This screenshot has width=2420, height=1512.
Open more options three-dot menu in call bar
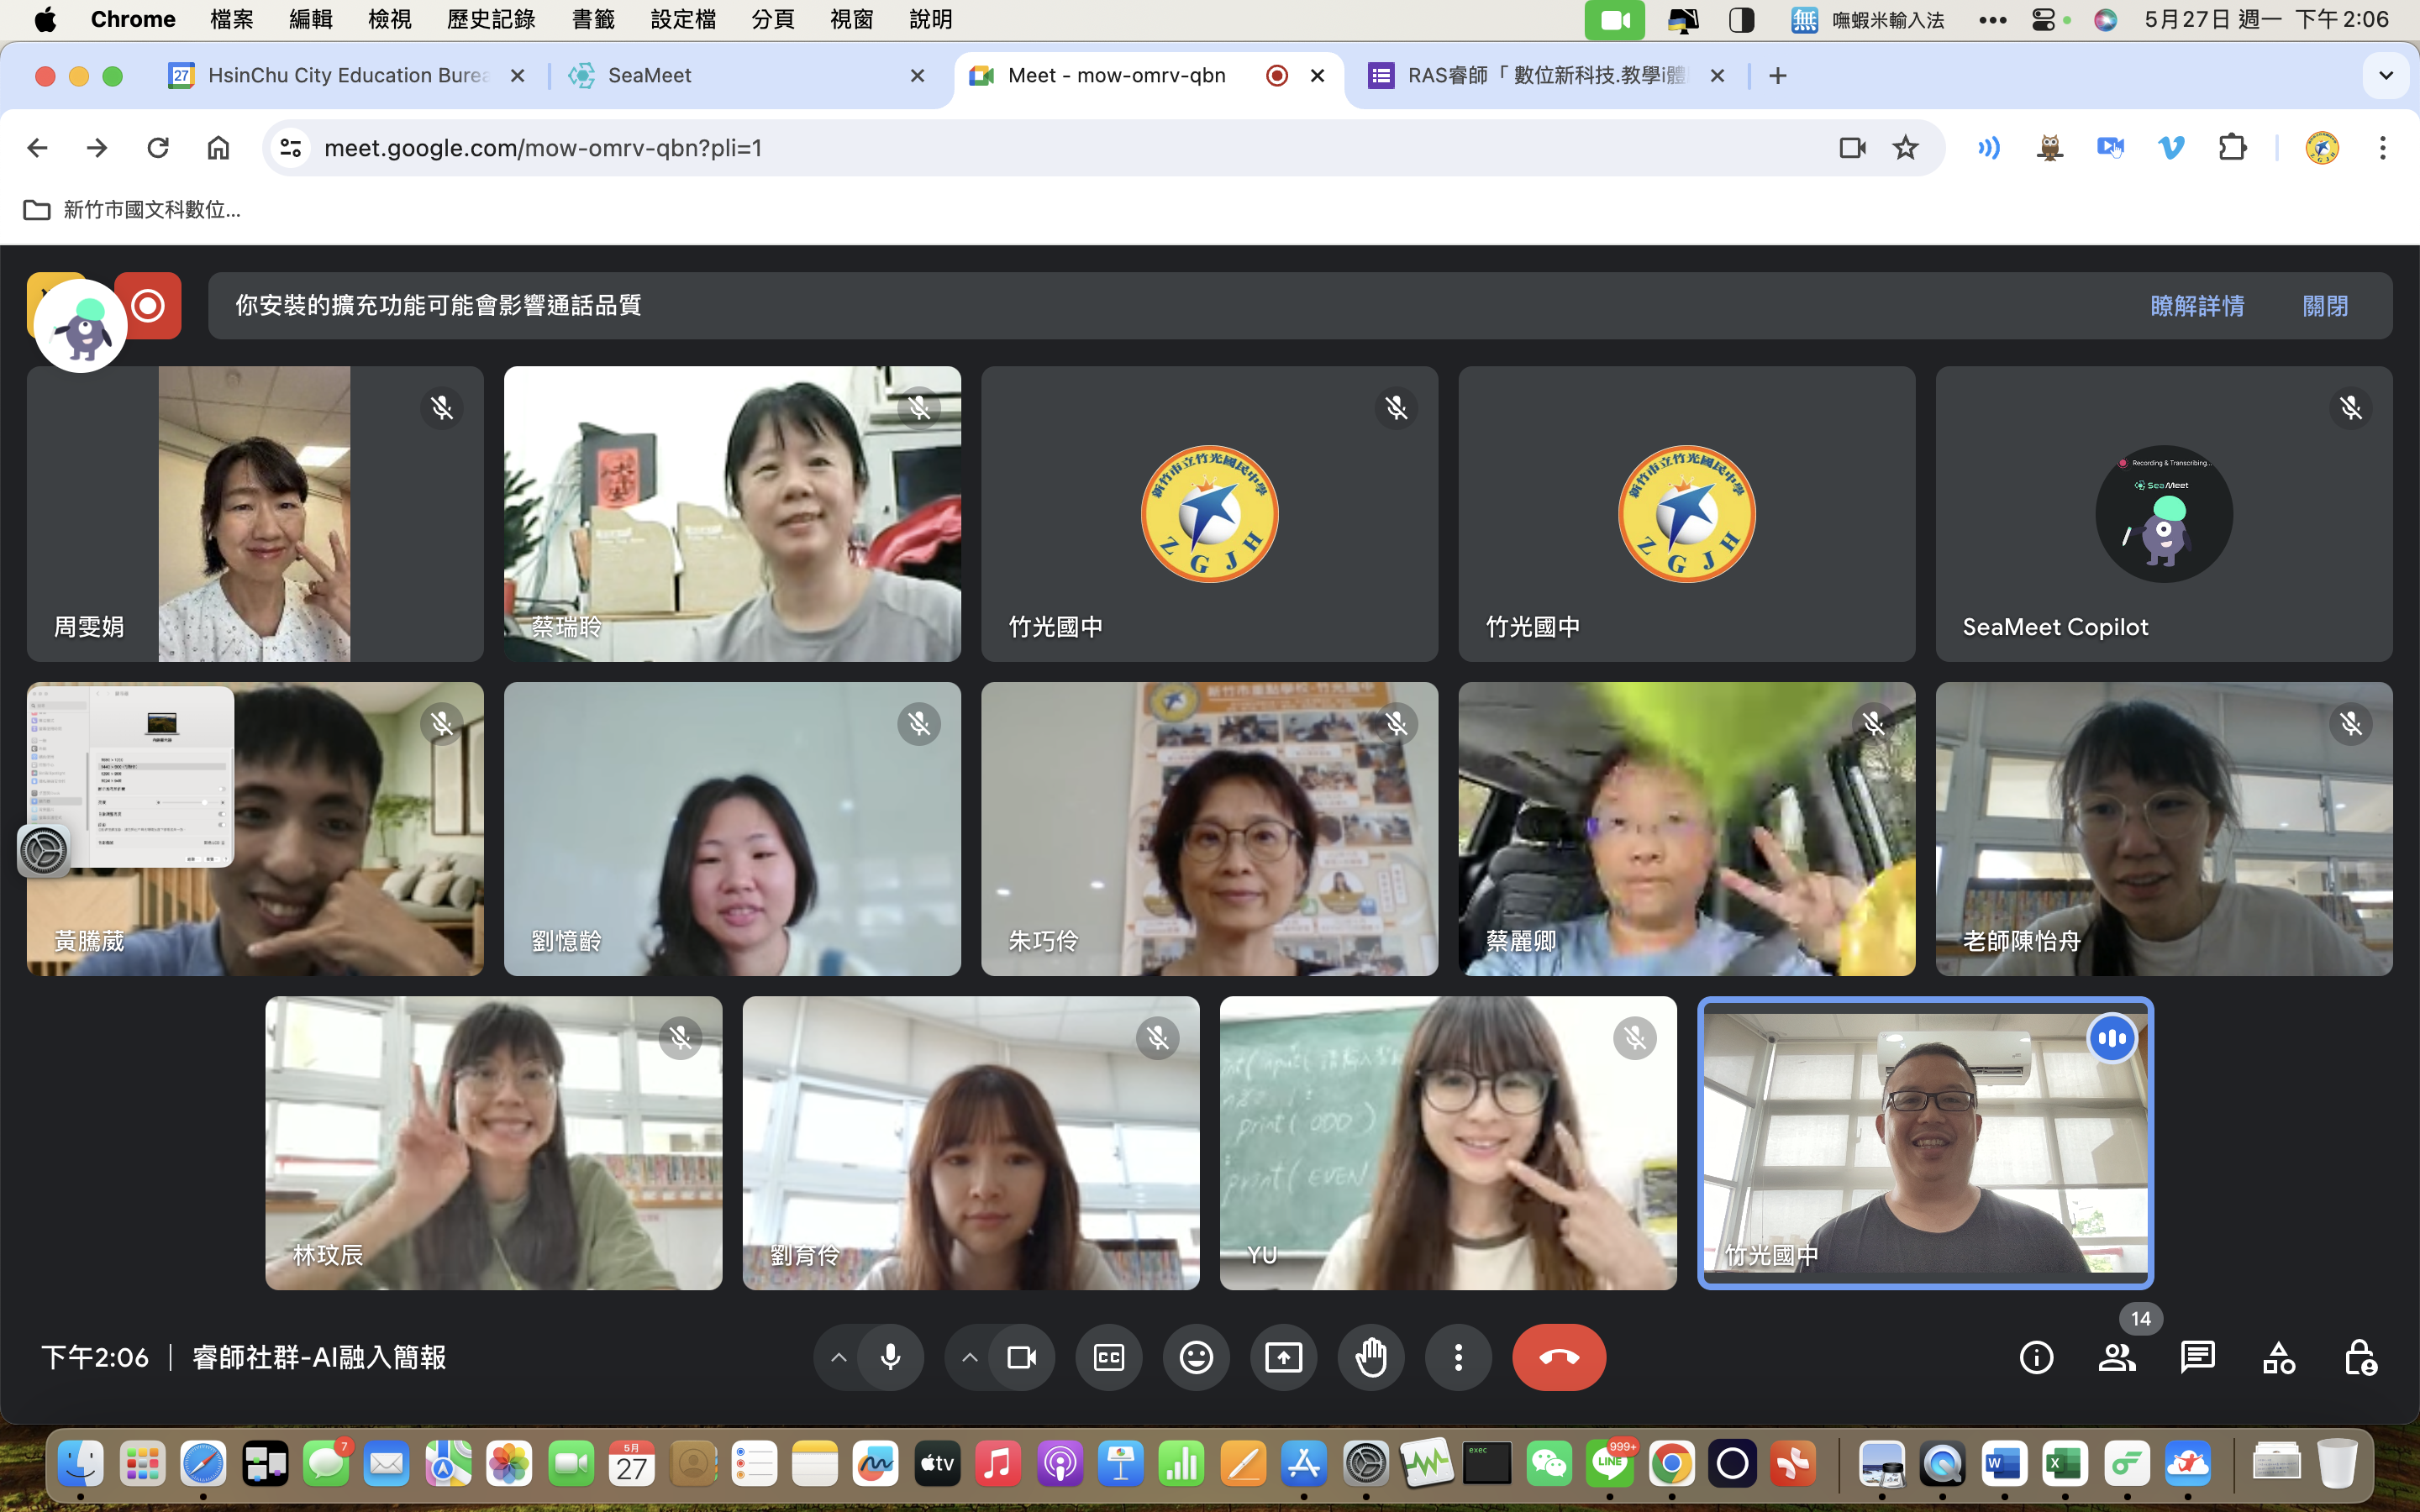(1458, 1357)
